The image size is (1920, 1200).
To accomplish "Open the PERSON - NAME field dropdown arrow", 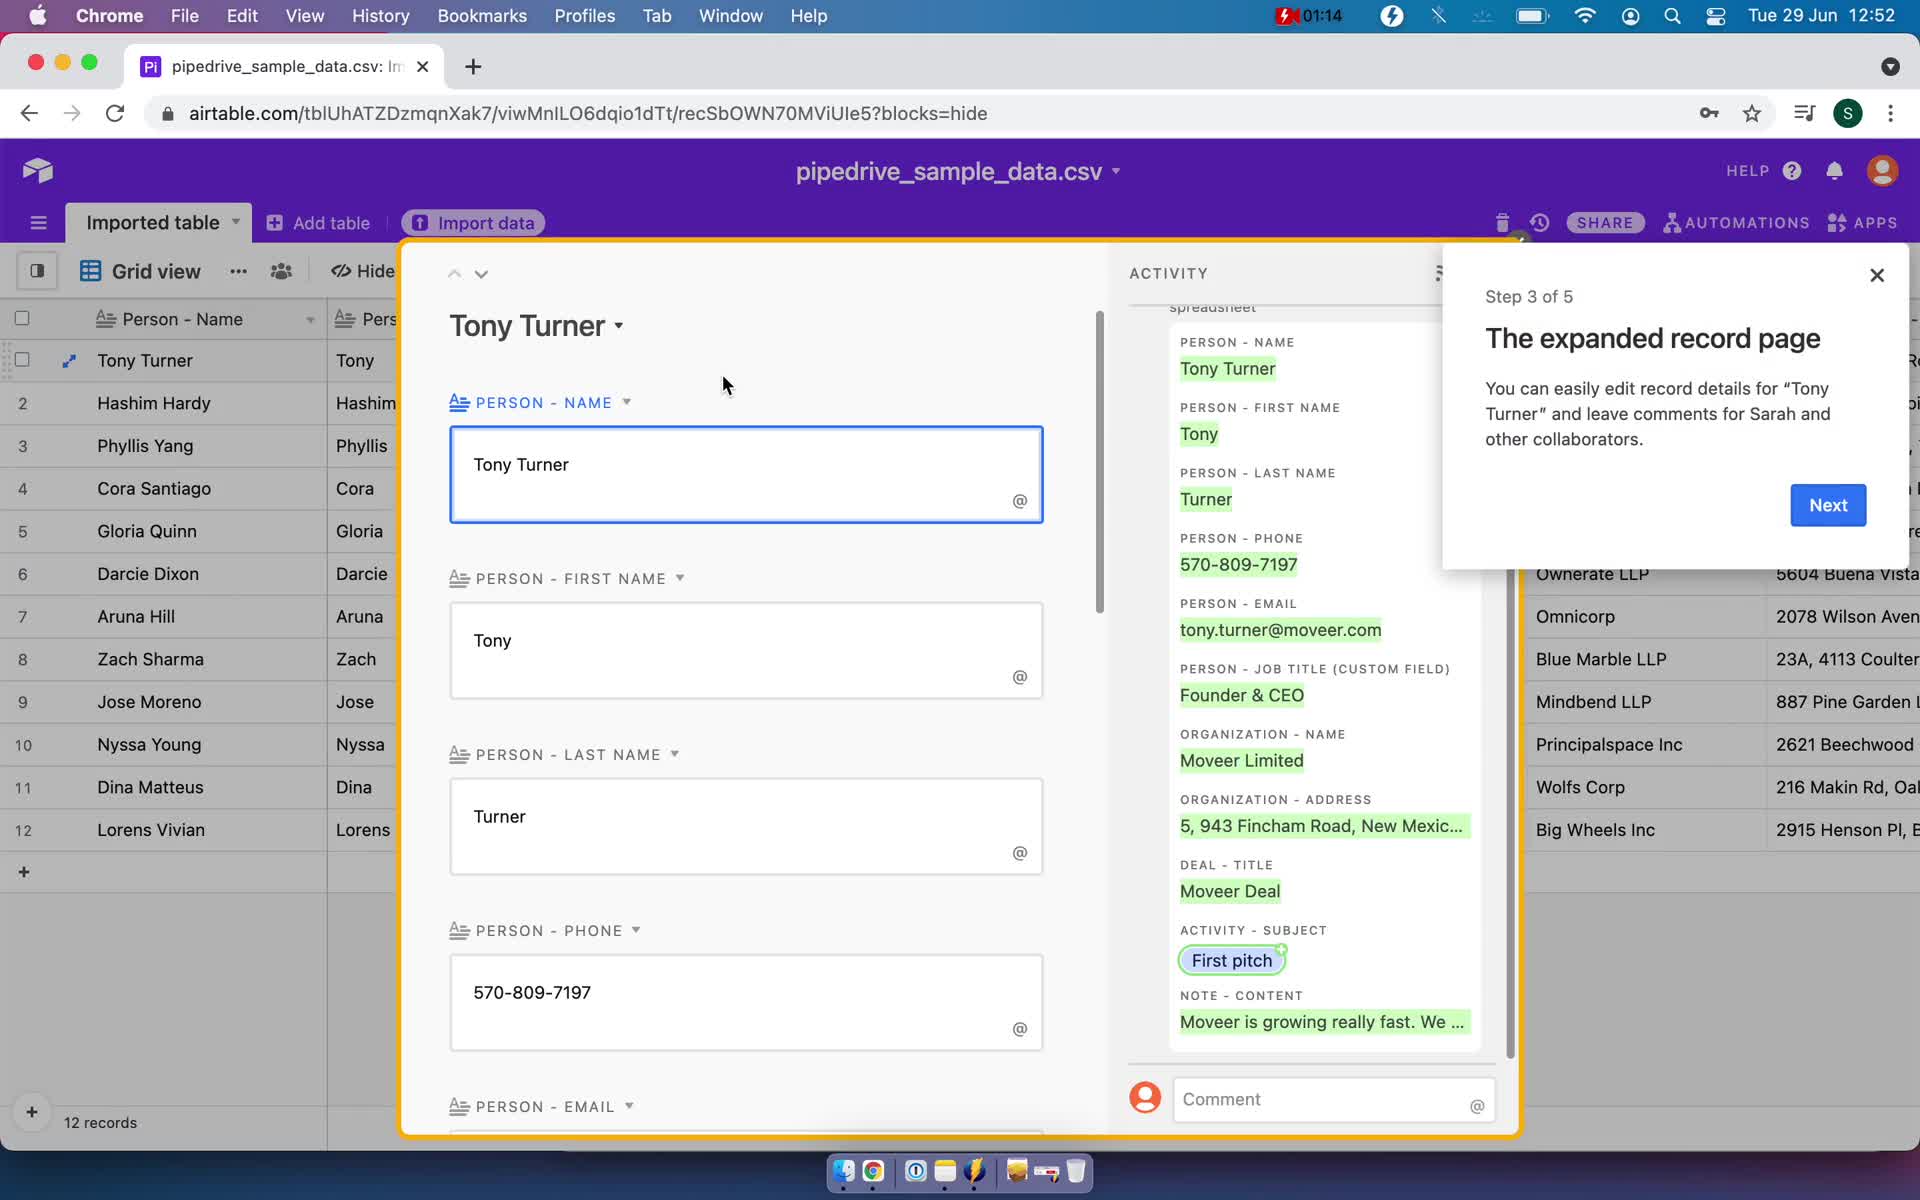I will (627, 402).
